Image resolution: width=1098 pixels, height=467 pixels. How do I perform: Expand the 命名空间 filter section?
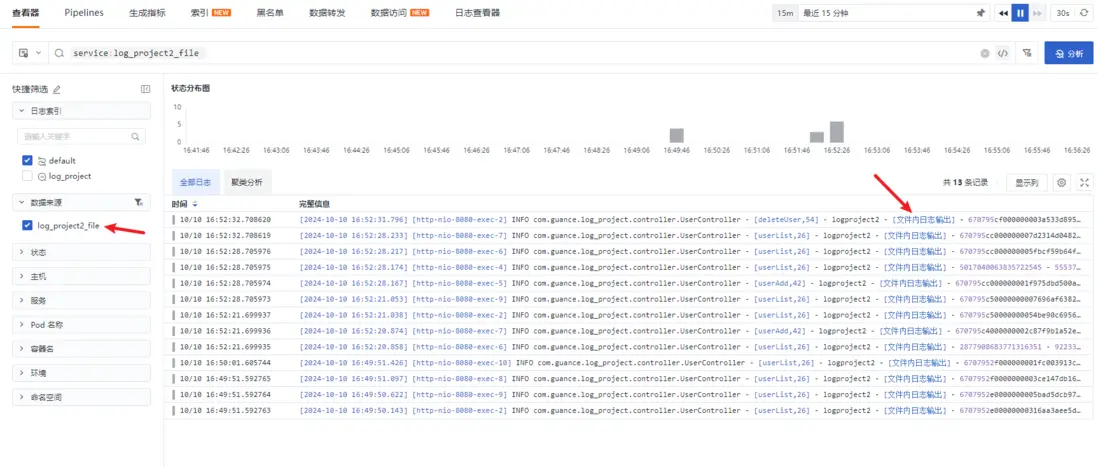click(81, 397)
